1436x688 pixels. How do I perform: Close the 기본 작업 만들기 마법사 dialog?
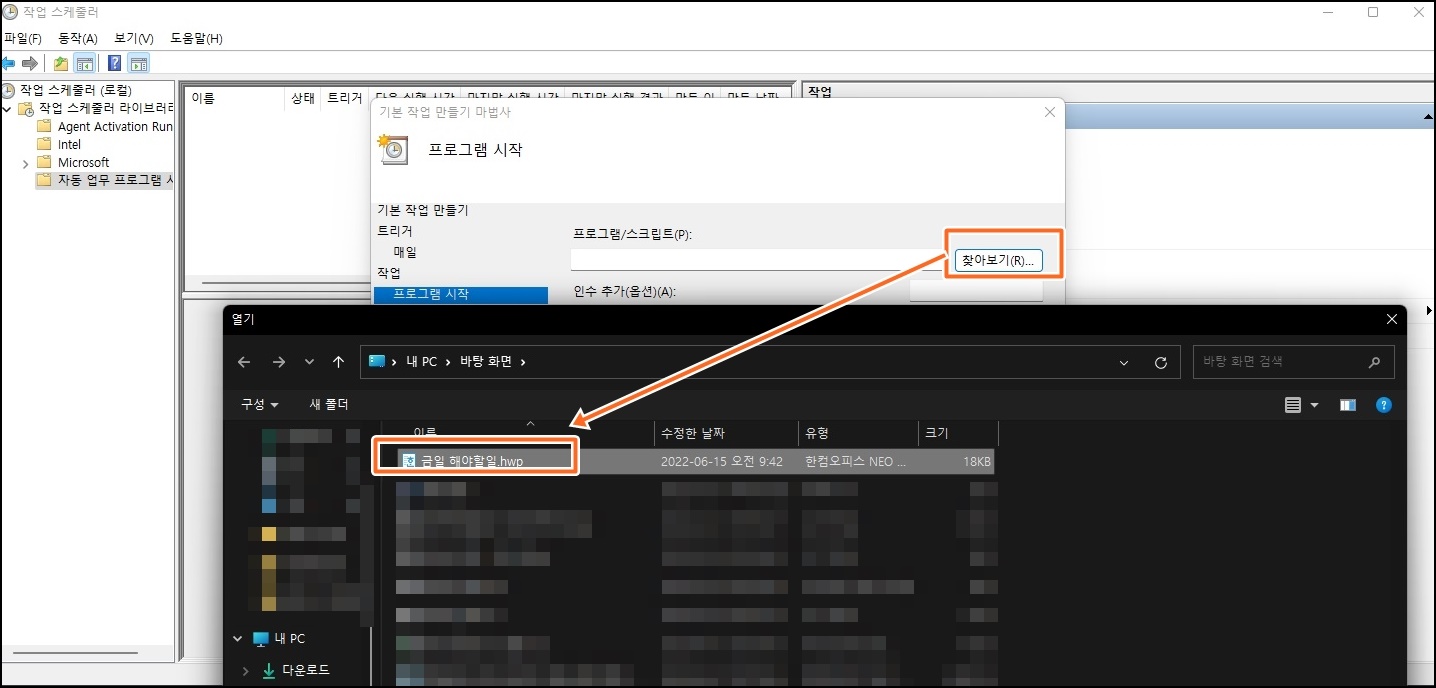click(x=1049, y=112)
